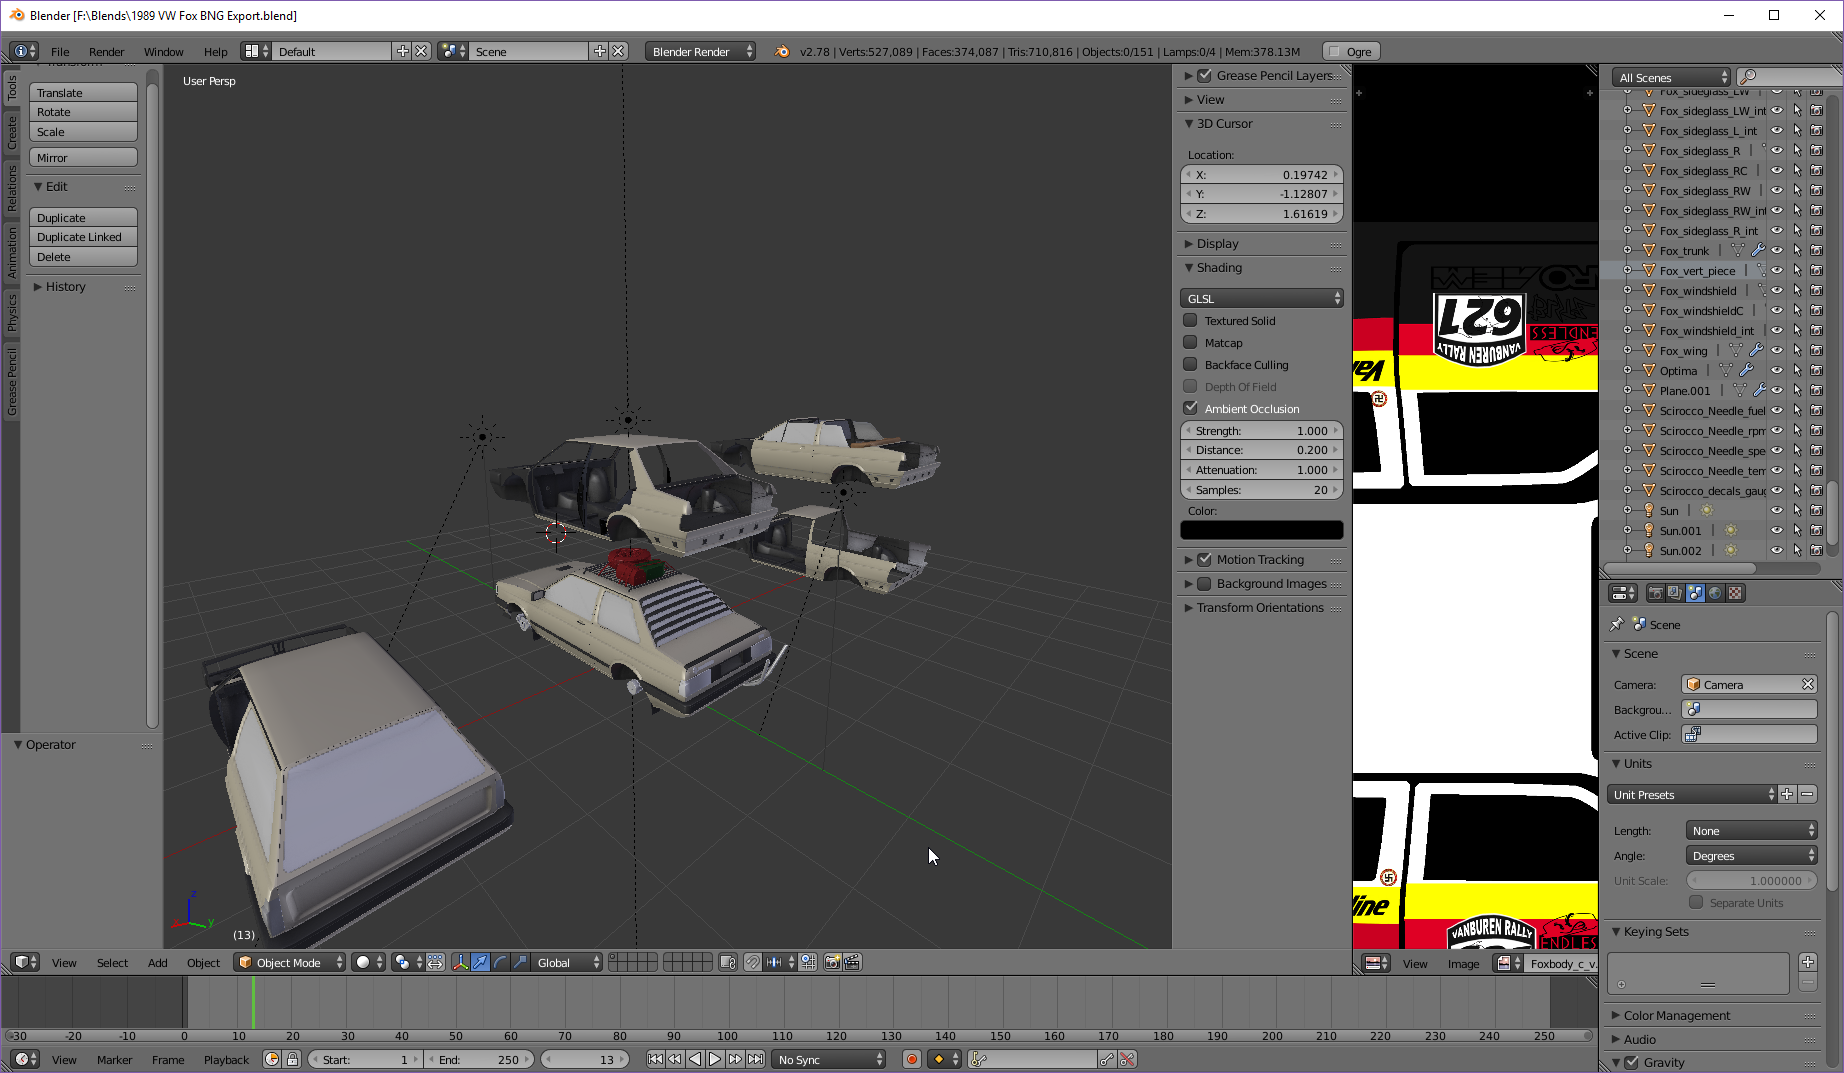1844x1073 pixels.
Task: Click the red auto-keyframe record button
Action: (x=911, y=1059)
